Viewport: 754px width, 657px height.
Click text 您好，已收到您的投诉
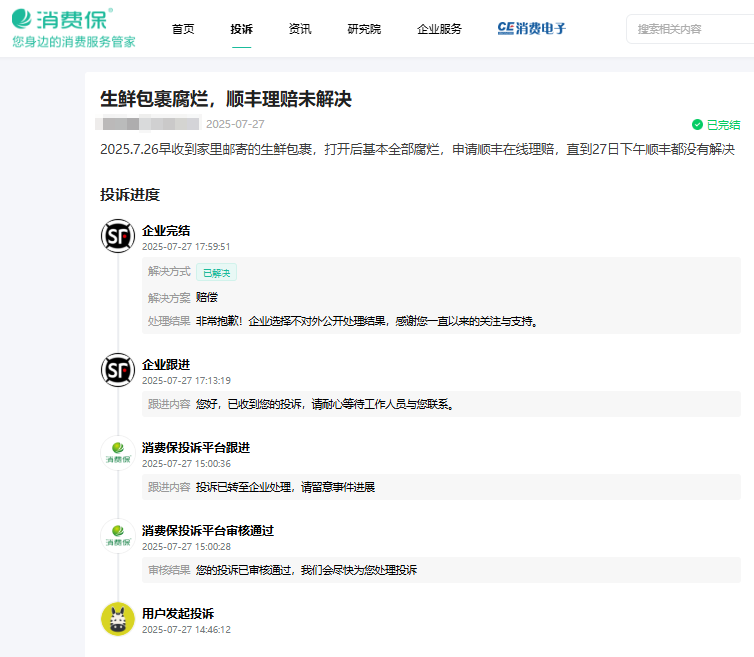pos(325,404)
